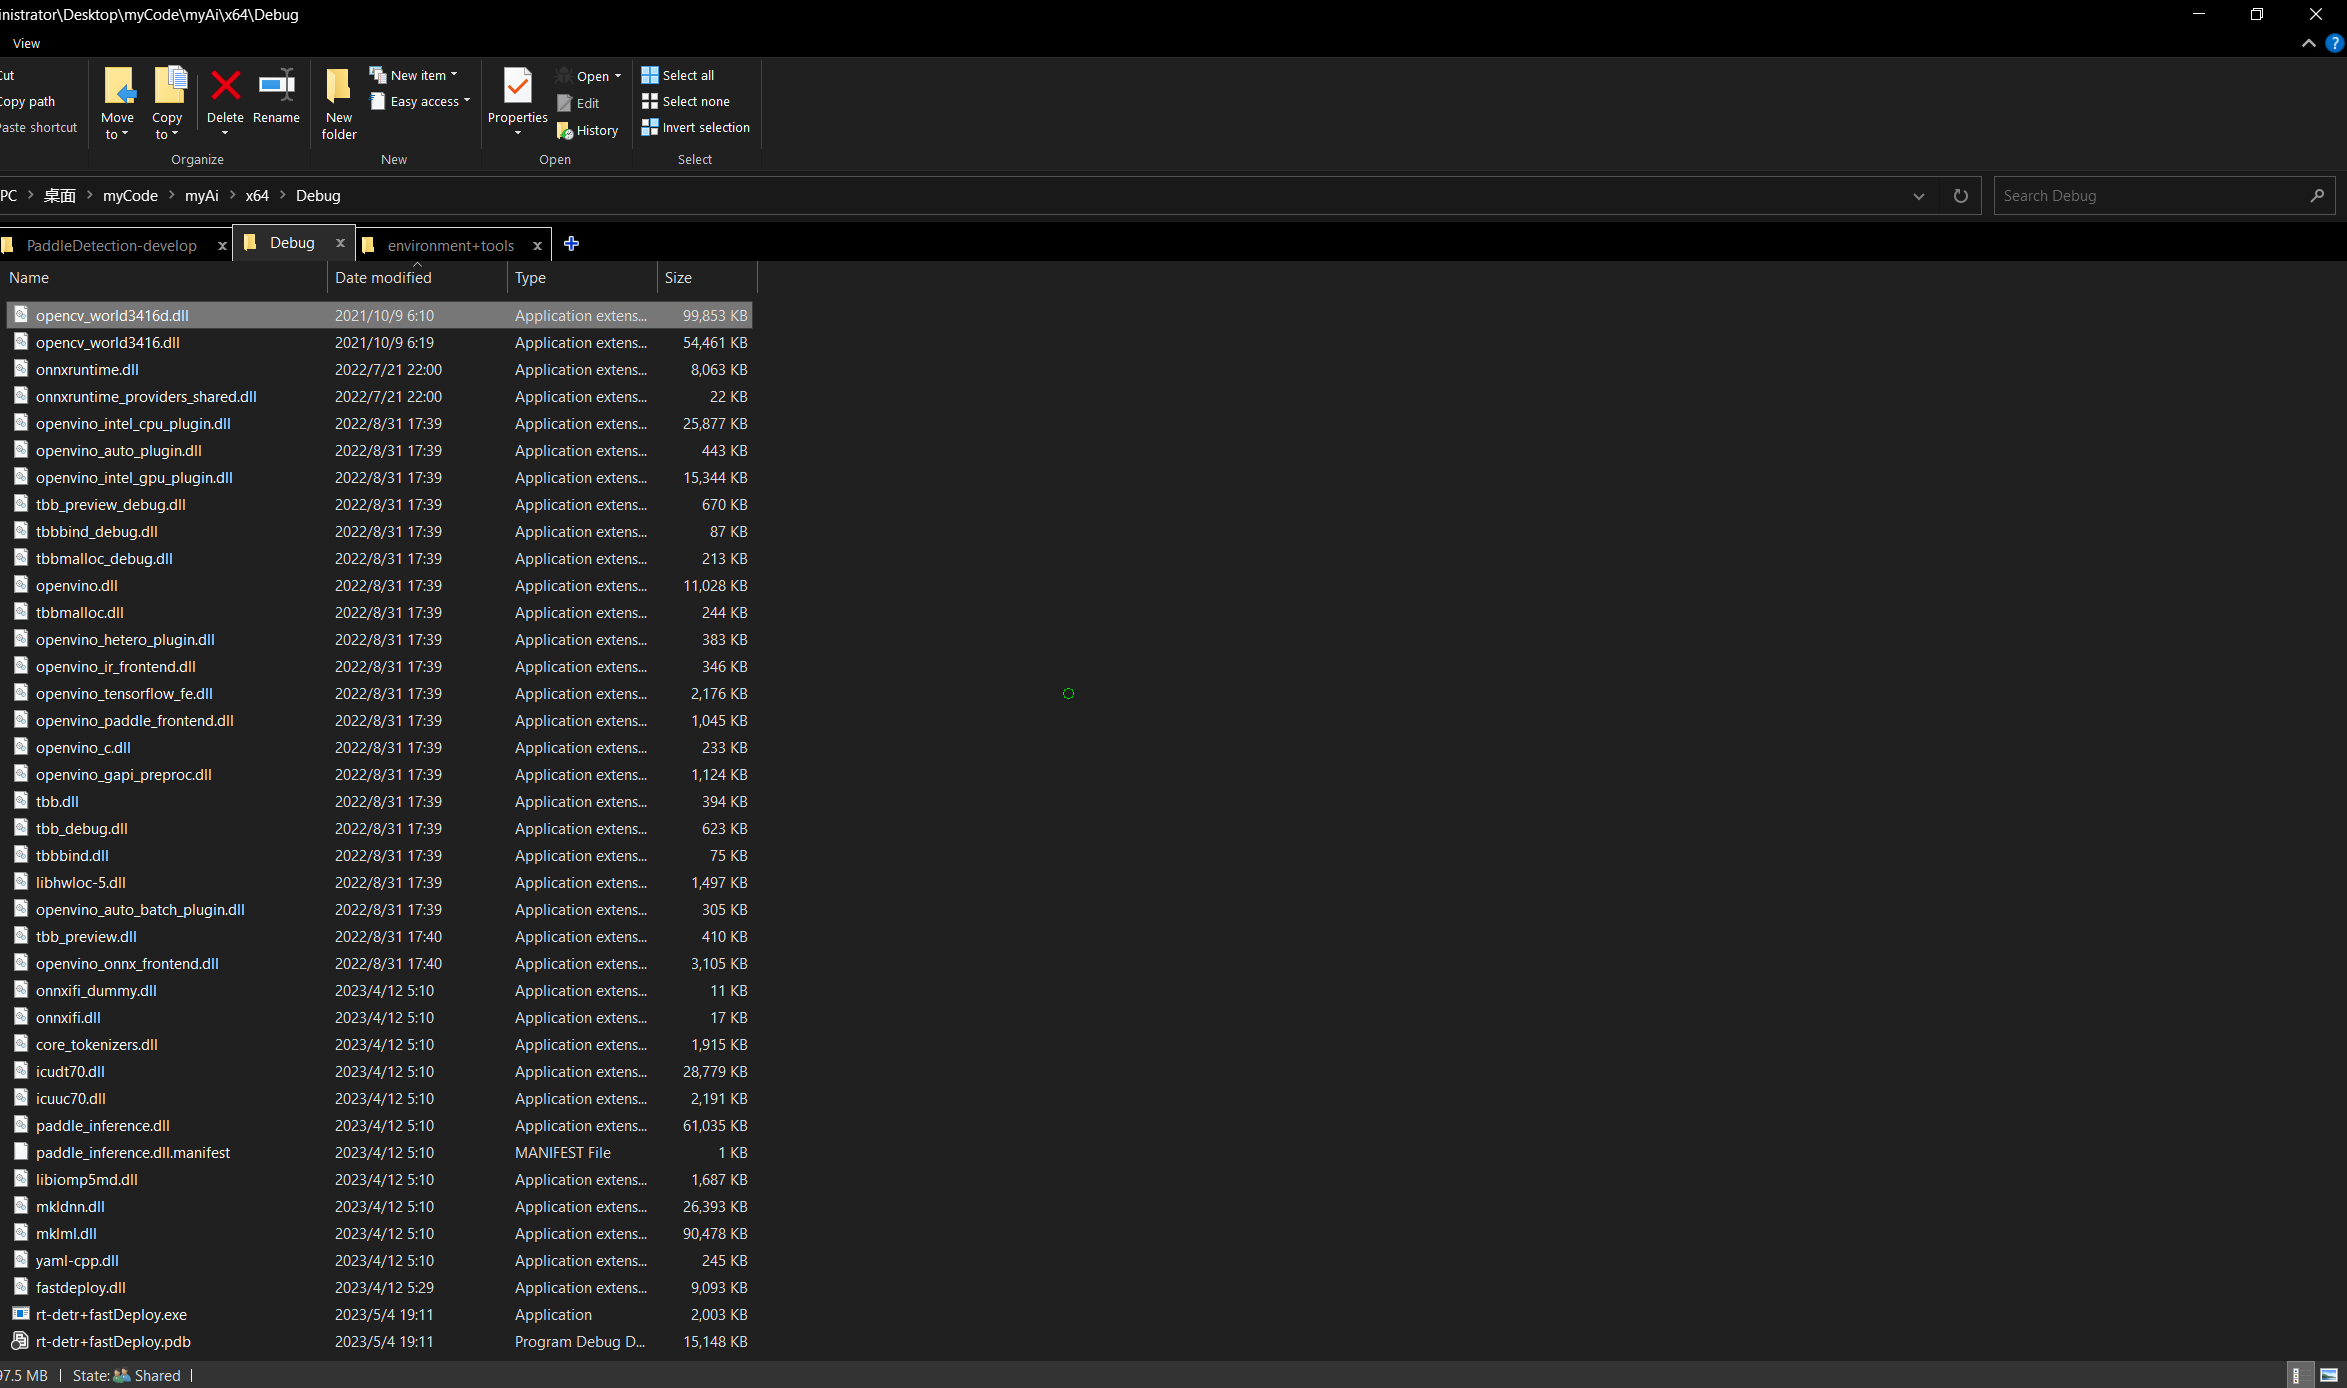The image size is (2347, 1388).
Task: Select fastdeploy.dll file
Action: tap(380, 1287)
